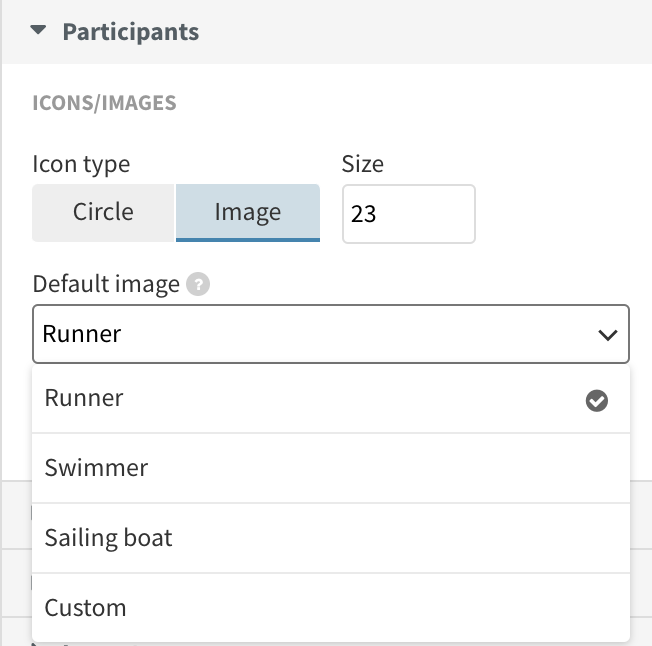Click the checkmark icon beside Runner
Image resolution: width=652 pixels, height=646 pixels.
click(597, 401)
